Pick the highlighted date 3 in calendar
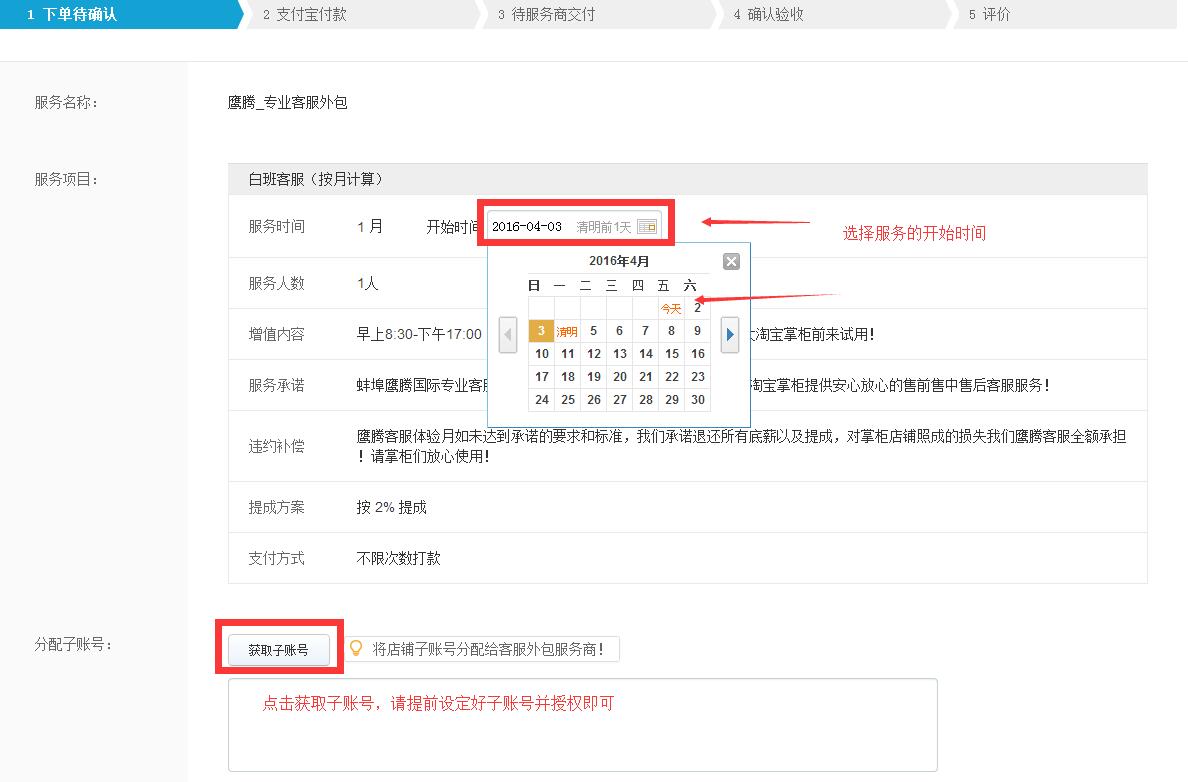The height and width of the screenshot is (782, 1188). (x=541, y=331)
